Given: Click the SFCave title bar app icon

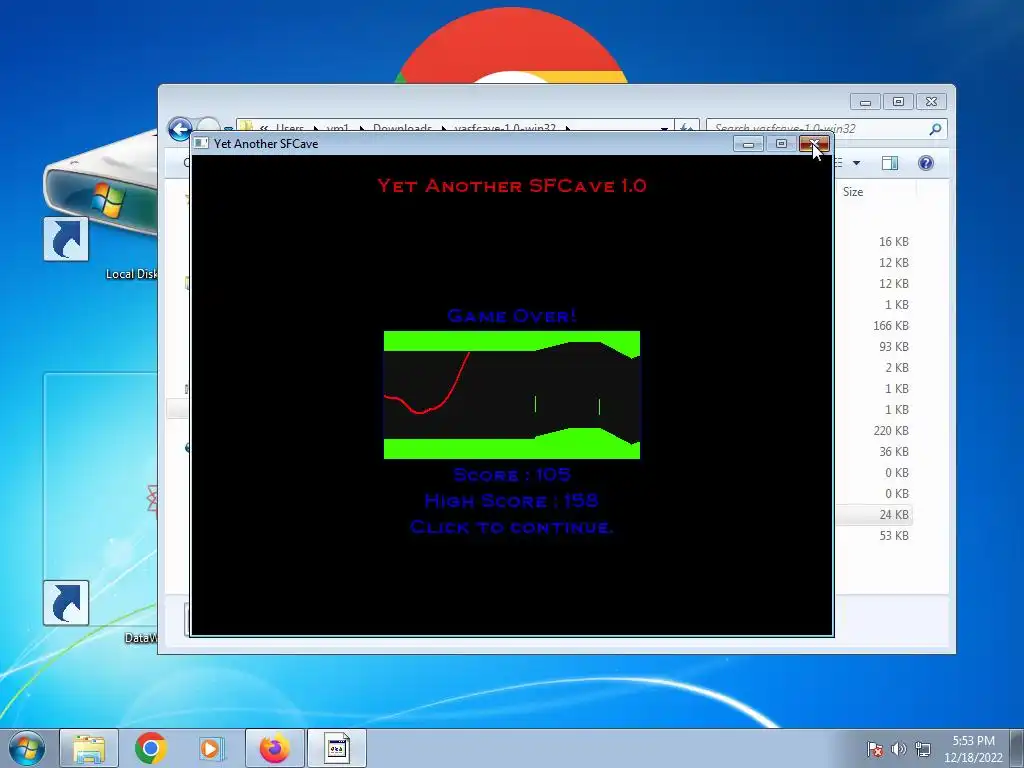Looking at the screenshot, I should [x=202, y=143].
